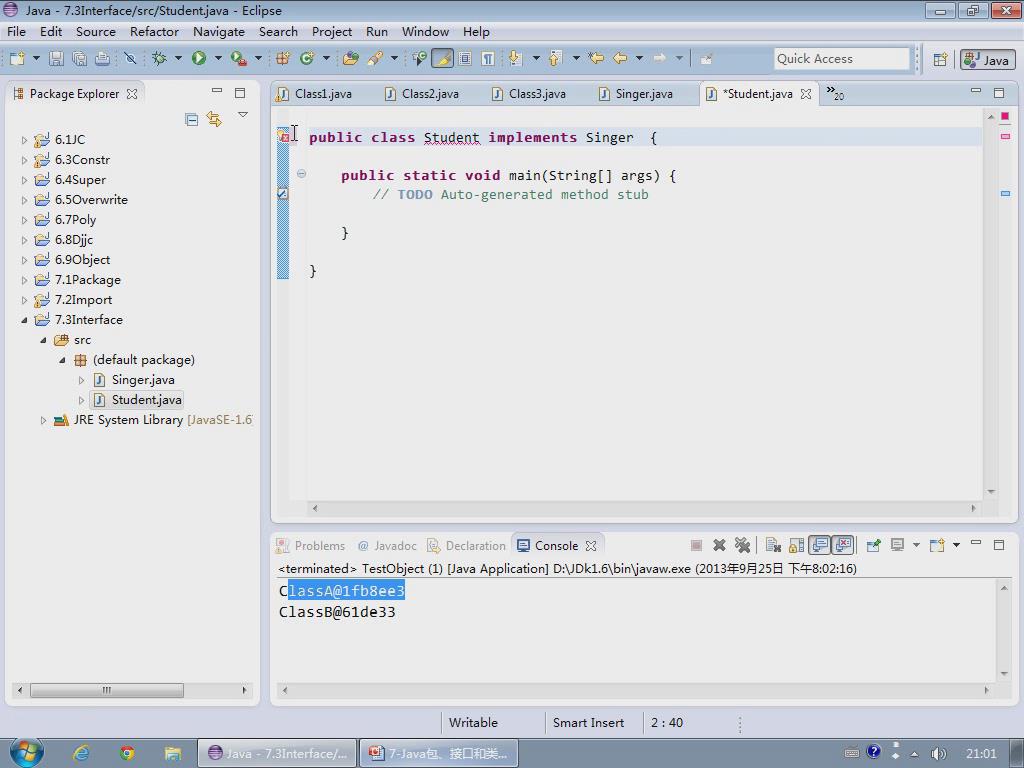This screenshot has height=768, width=1024.
Task: Switch to the Singer.java editor tab
Action: pos(636,94)
